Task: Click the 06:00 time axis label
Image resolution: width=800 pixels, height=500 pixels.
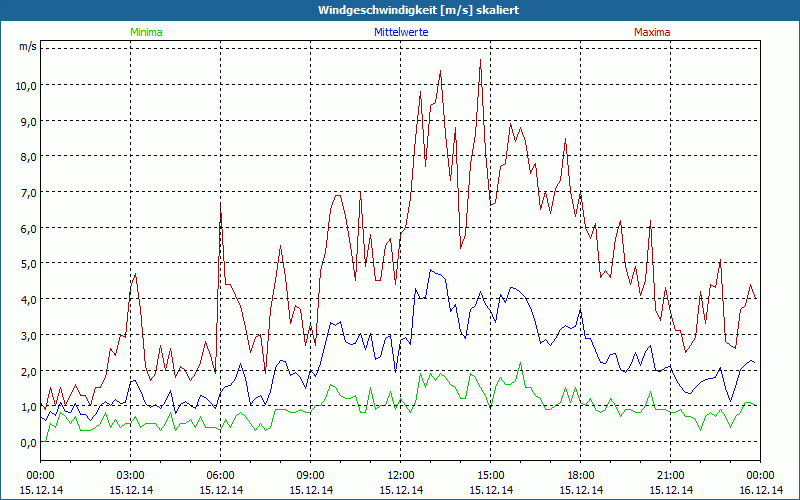Action: 220,476
